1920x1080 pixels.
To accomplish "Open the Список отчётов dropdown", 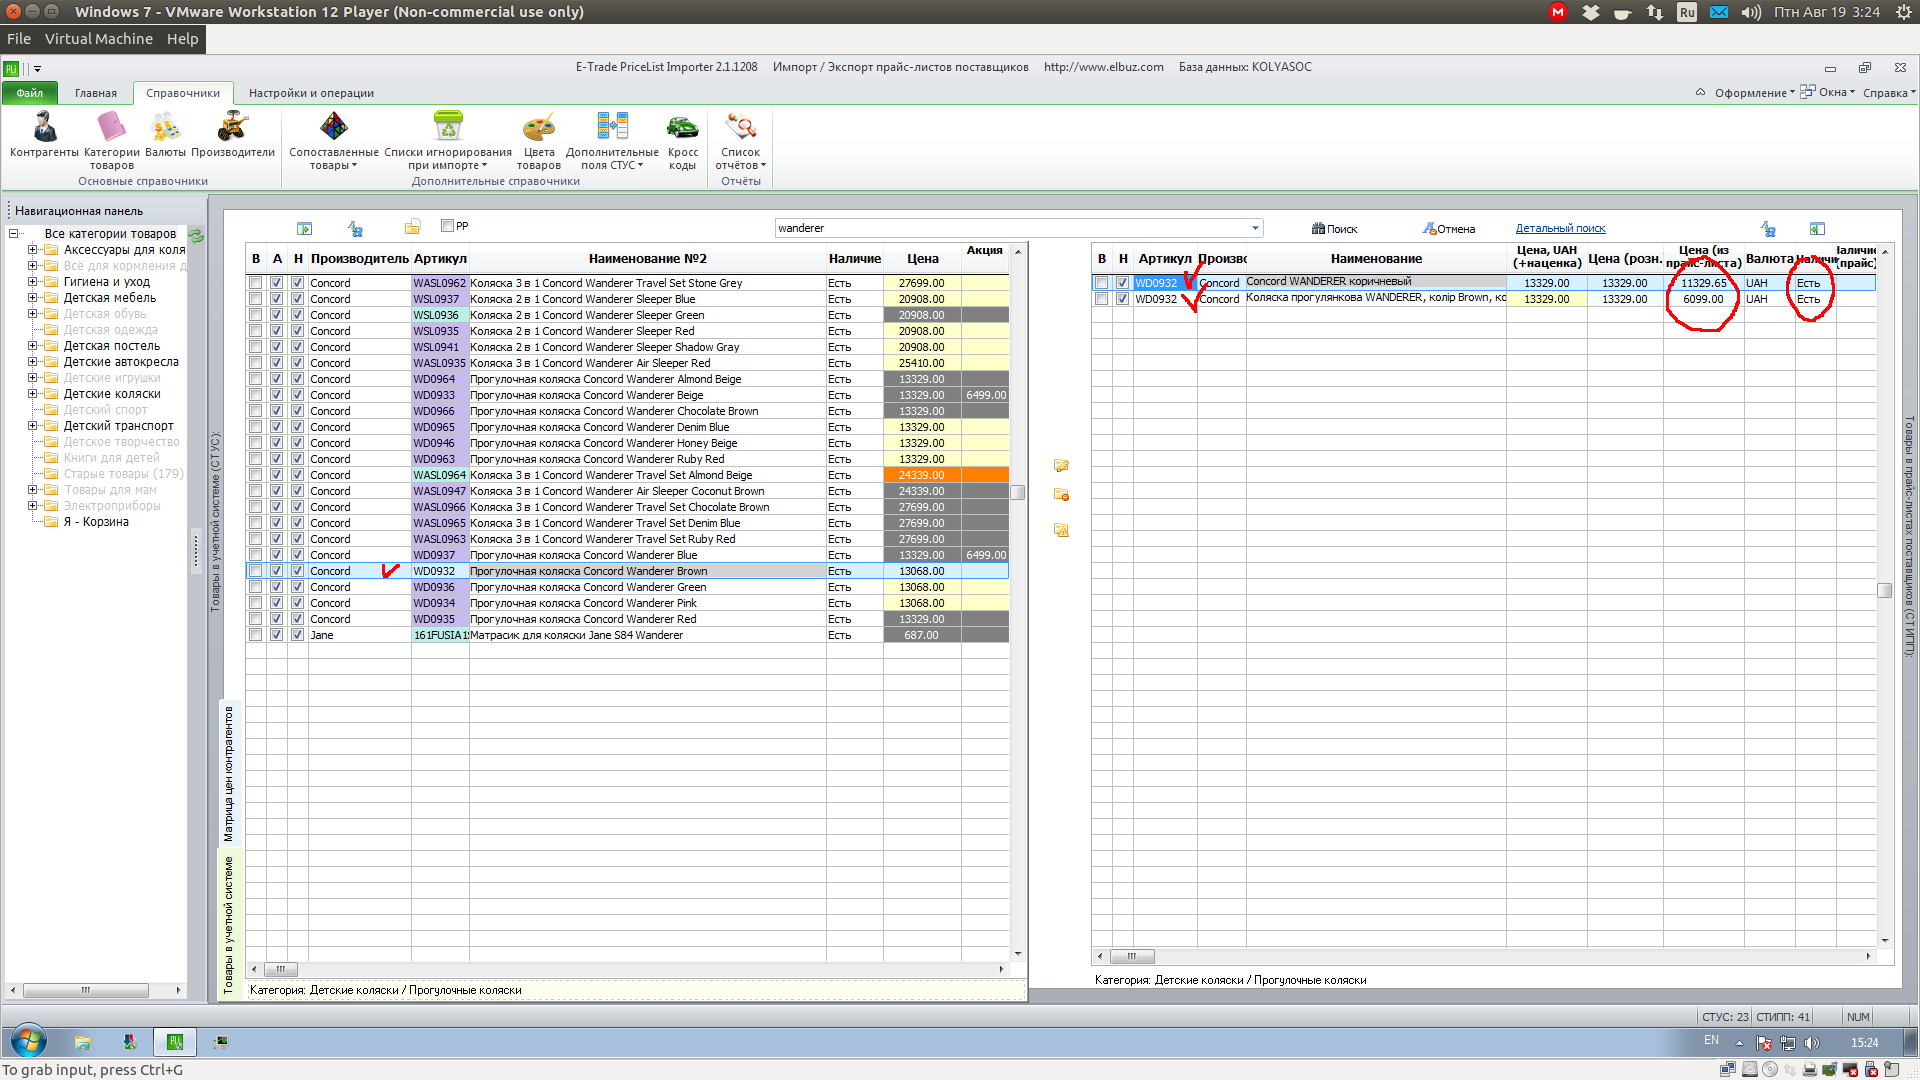I will [x=741, y=140].
